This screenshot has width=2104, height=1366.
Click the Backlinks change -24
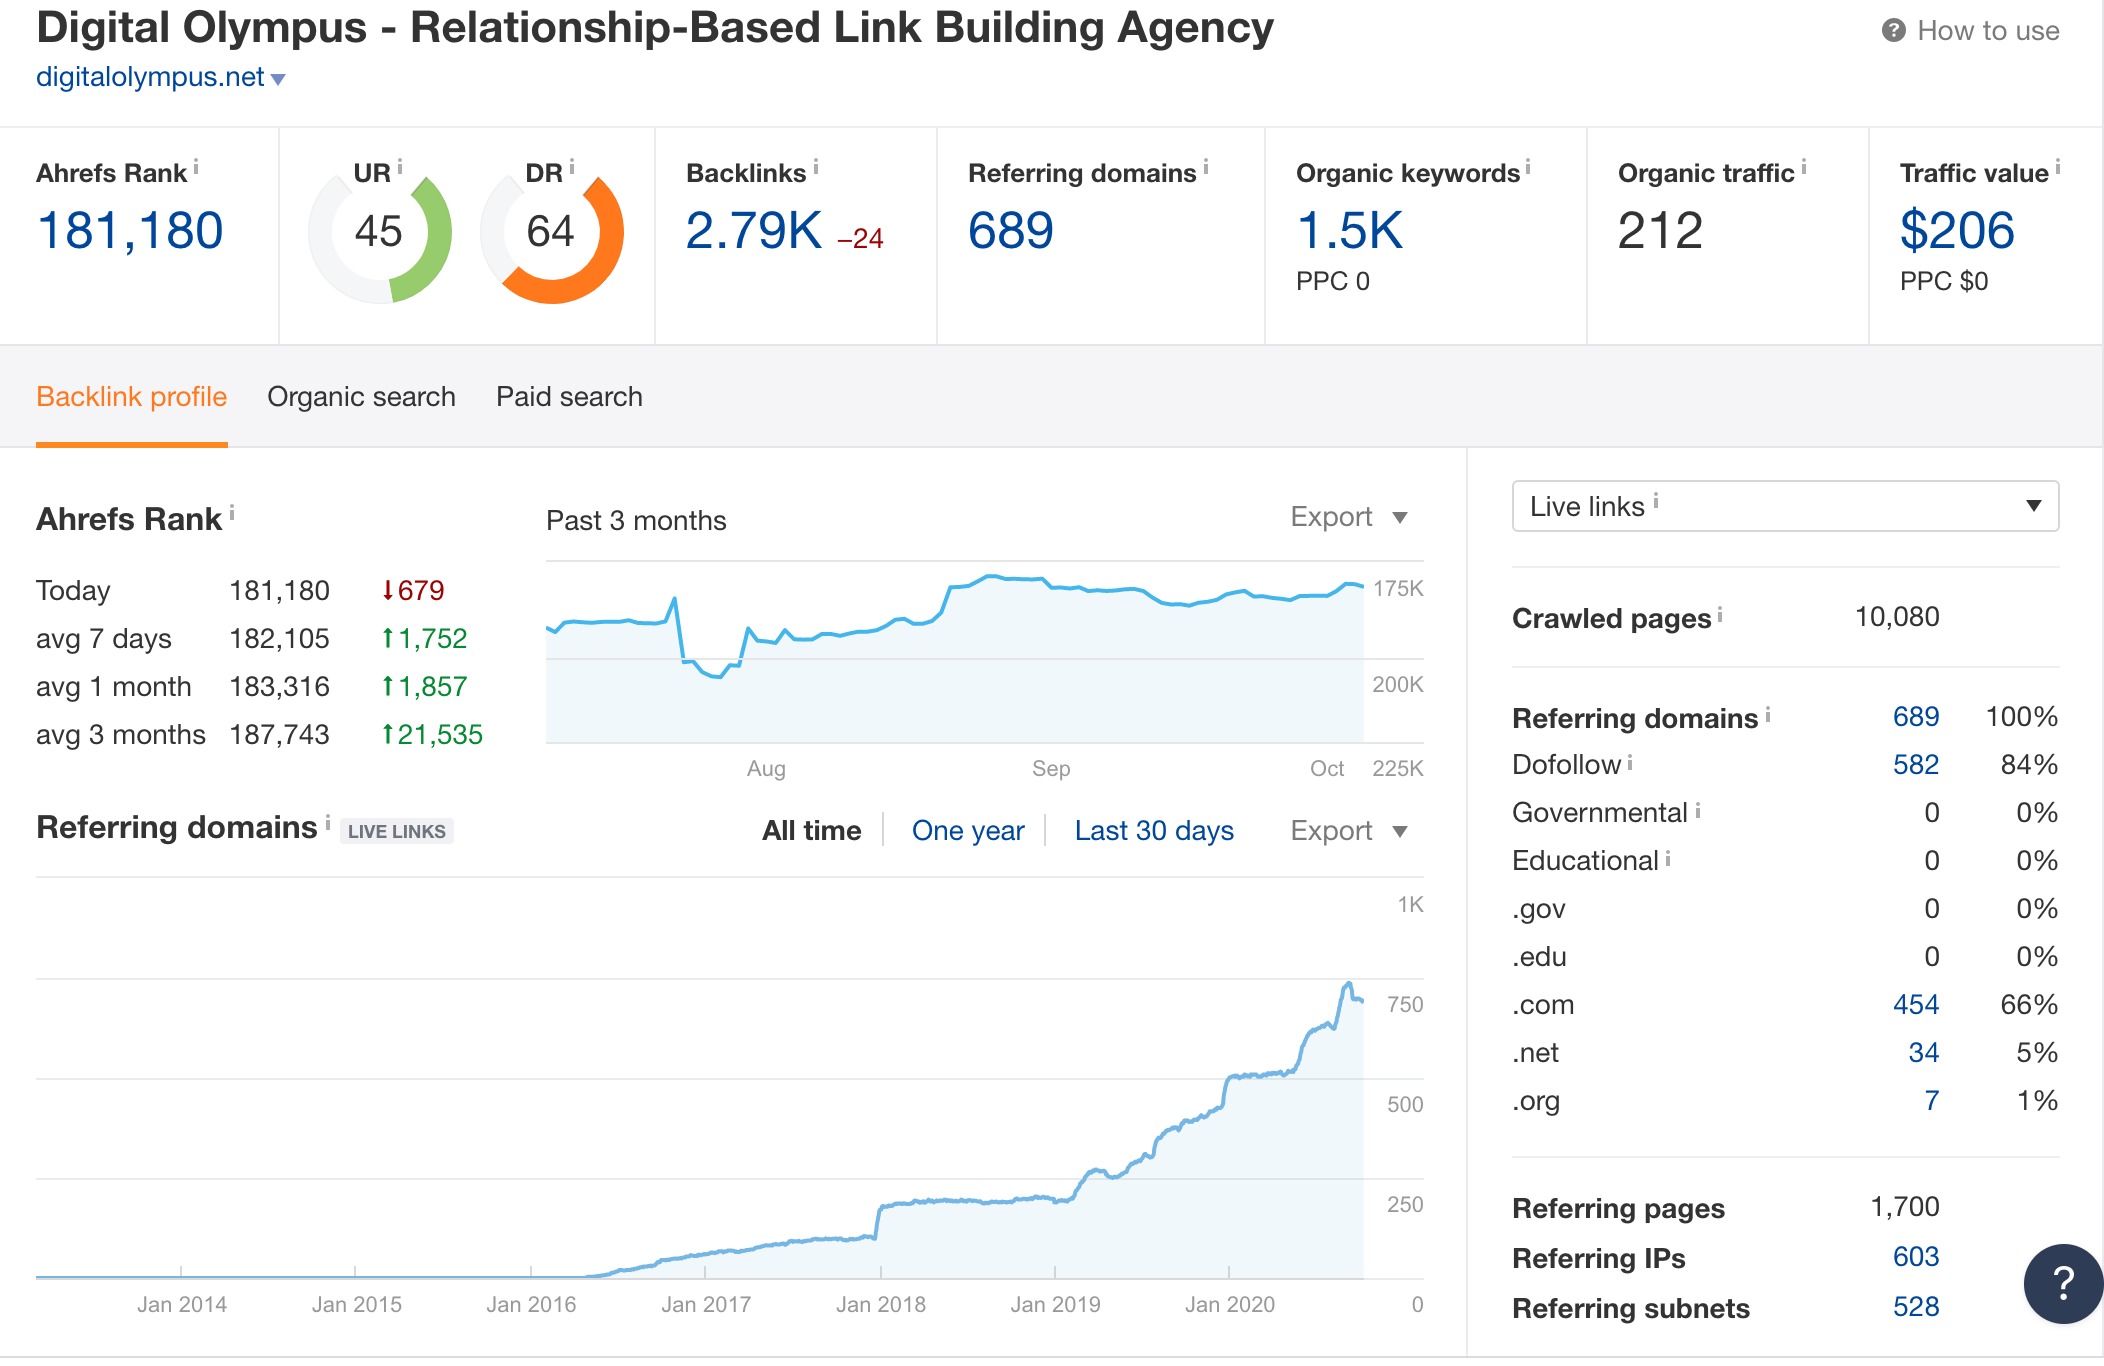pos(860,238)
